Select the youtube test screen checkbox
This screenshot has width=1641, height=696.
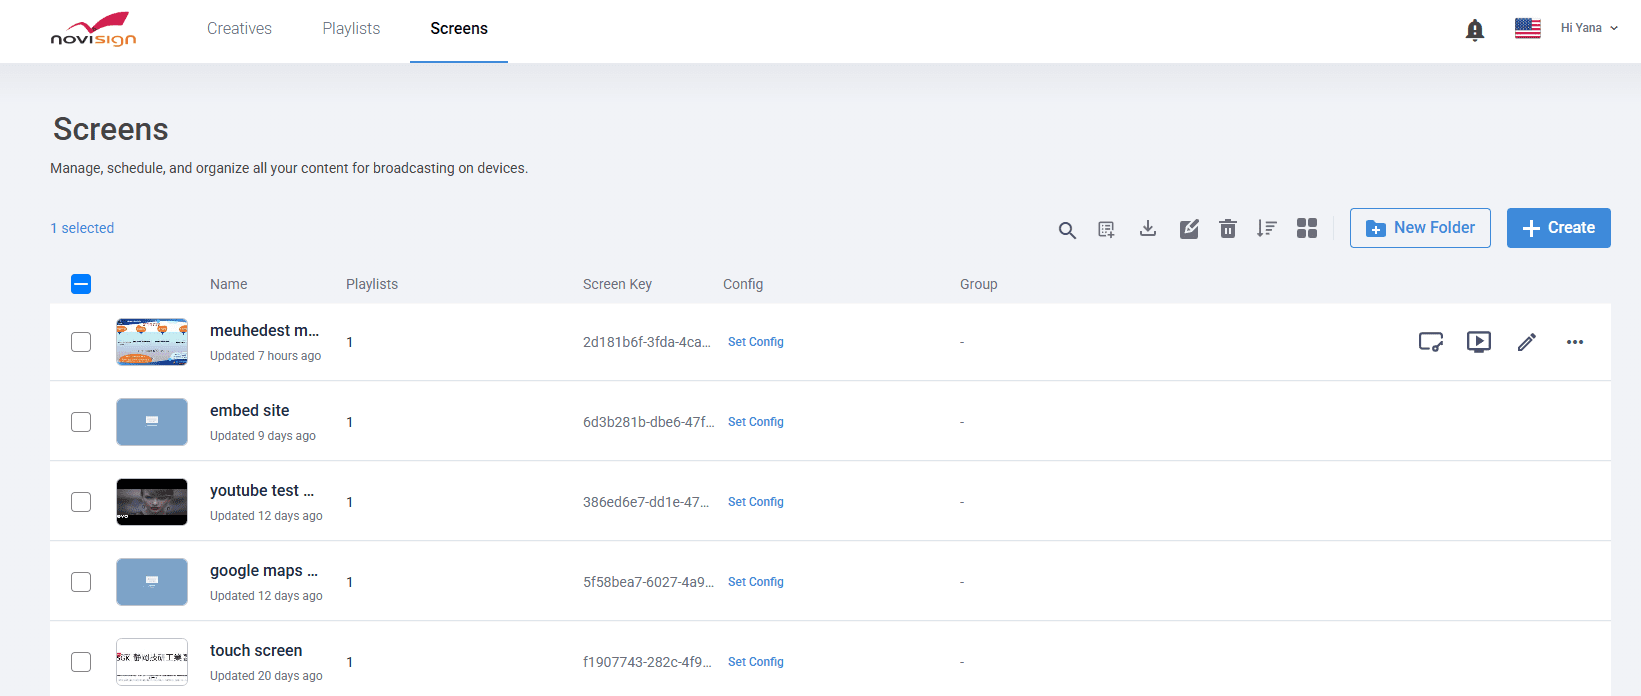pyautogui.click(x=81, y=502)
